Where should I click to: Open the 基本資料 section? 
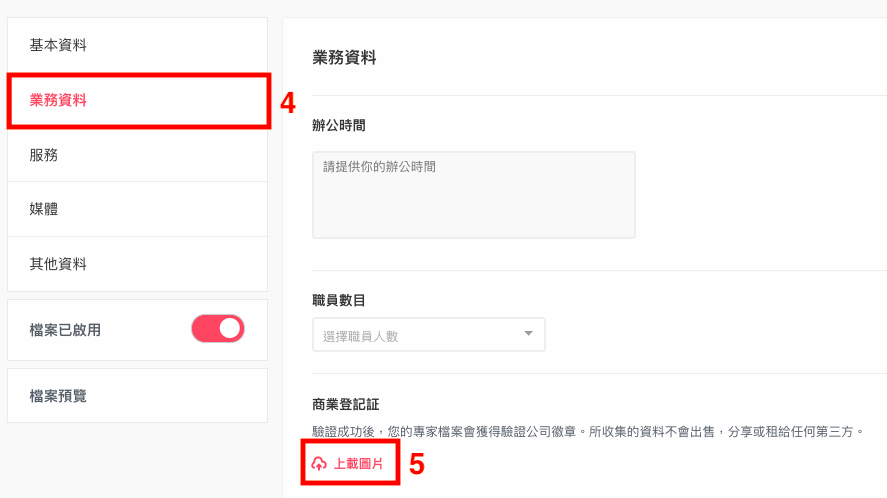pyautogui.click(x=137, y=45)
